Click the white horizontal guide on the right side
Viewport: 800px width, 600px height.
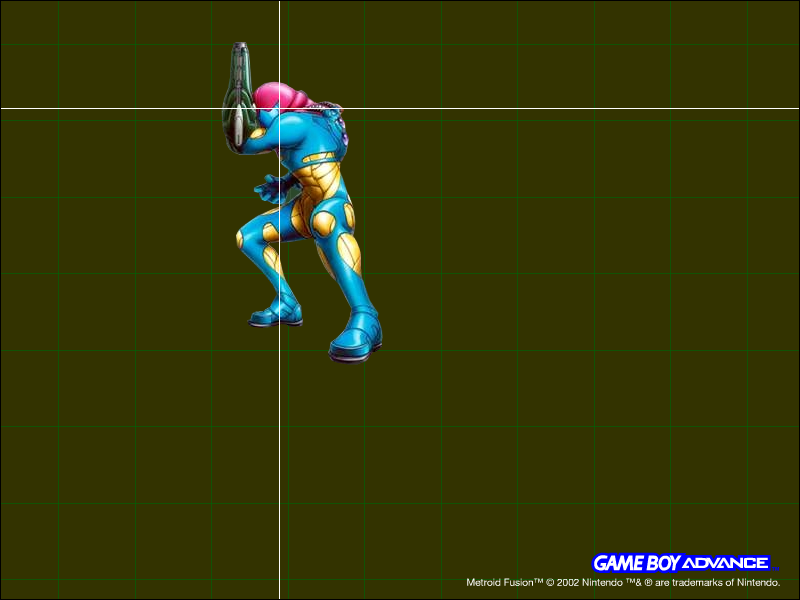[x=600, y=108]
